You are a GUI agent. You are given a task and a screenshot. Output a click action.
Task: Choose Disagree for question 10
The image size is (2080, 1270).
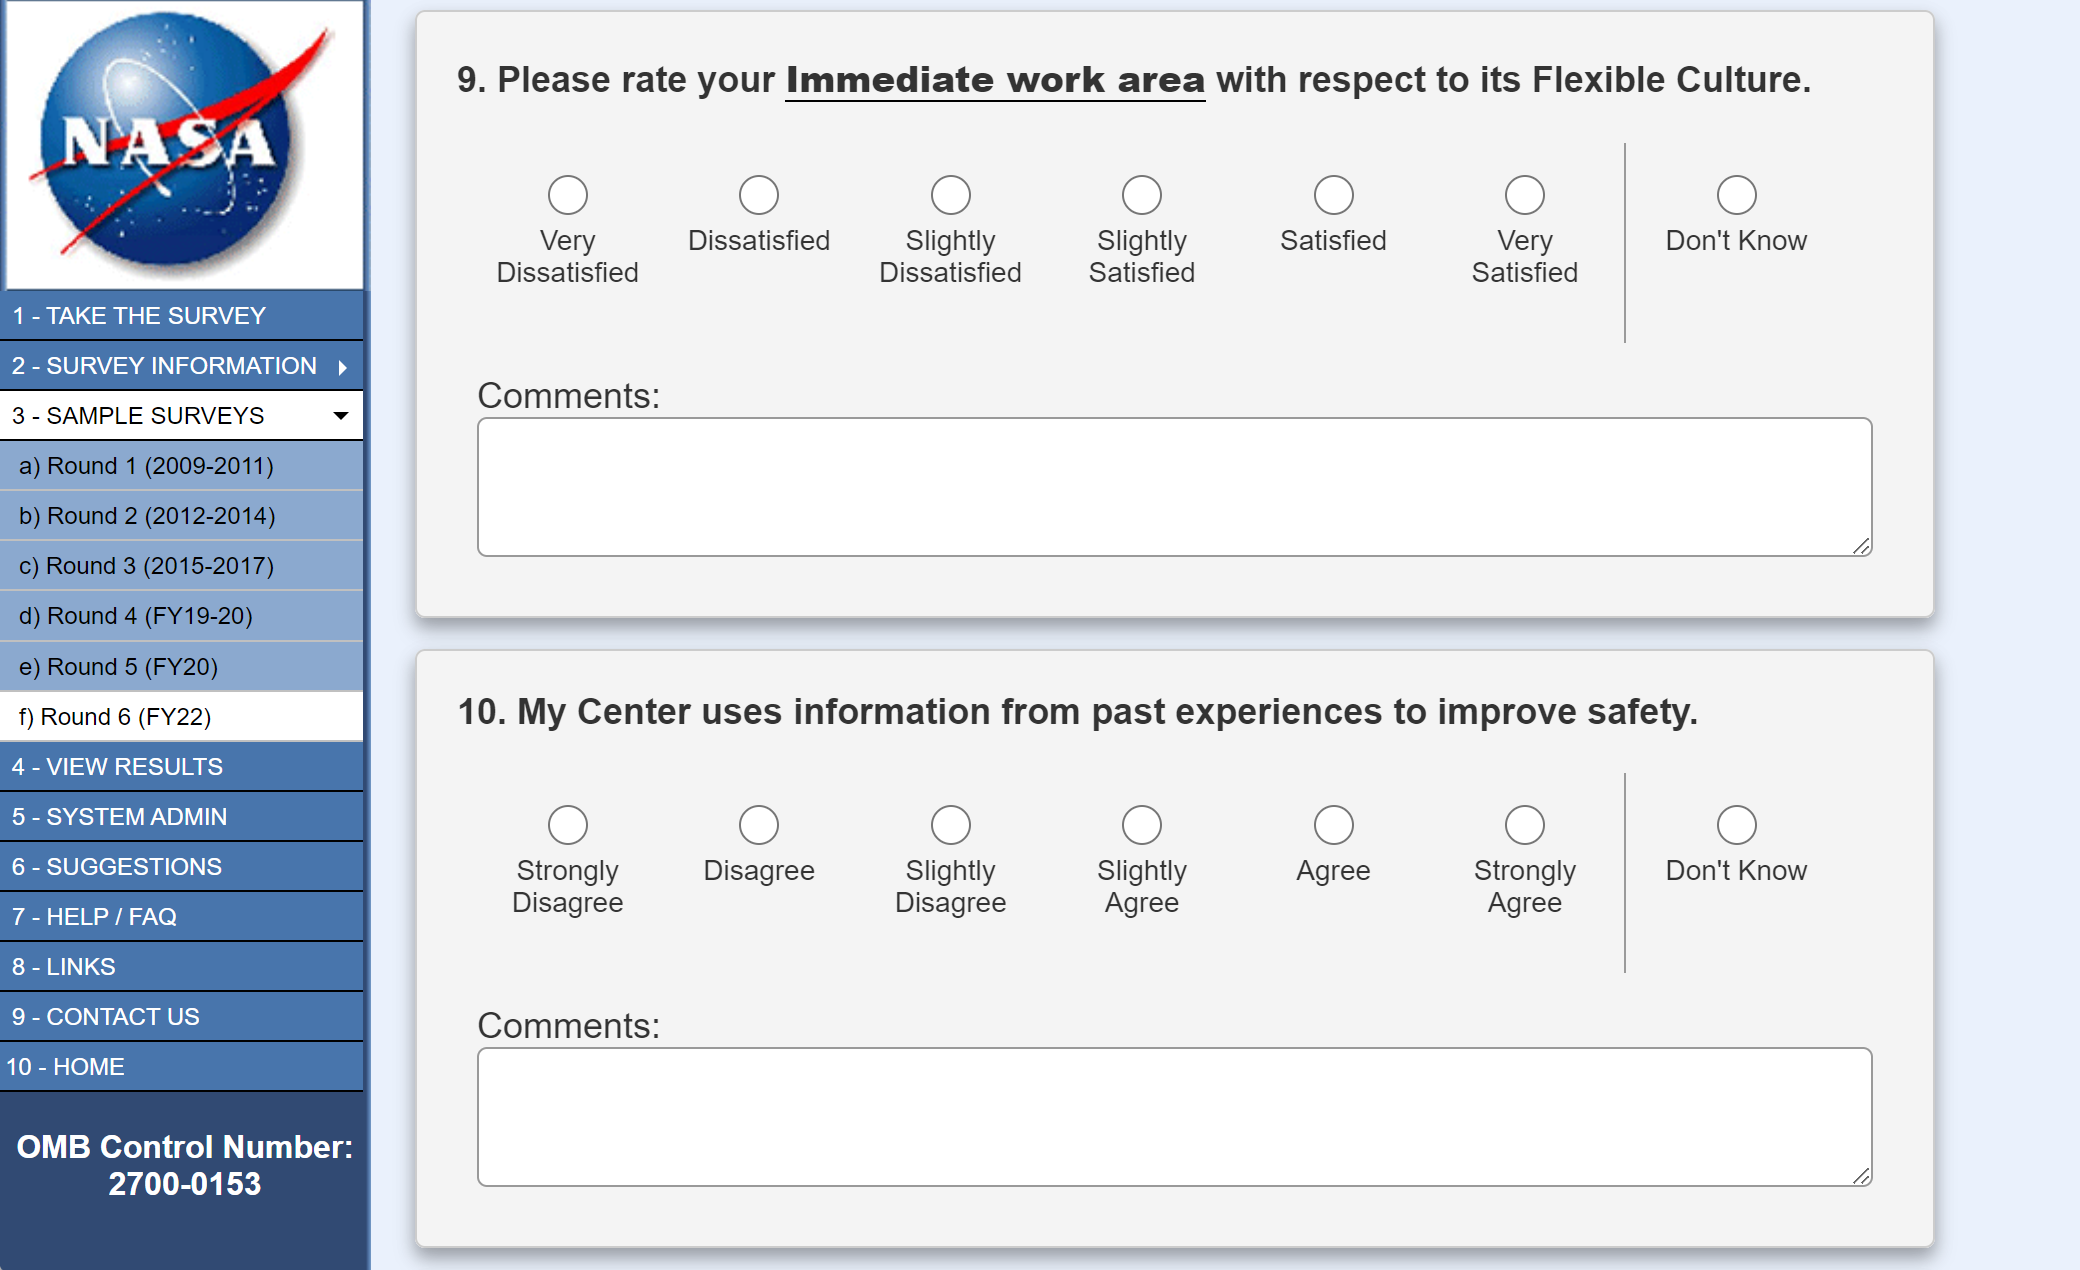(x=758, y=825)
